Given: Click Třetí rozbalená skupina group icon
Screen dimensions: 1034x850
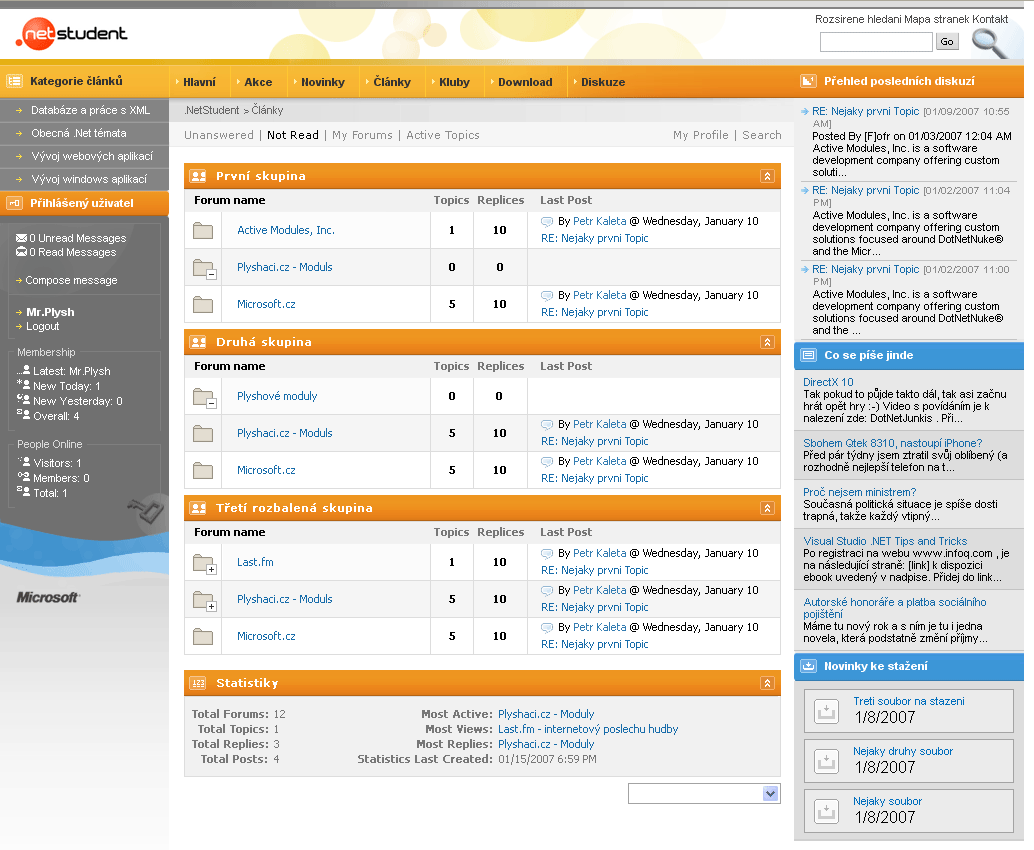Looking at the screenshot, I should (x=198, y=508).
